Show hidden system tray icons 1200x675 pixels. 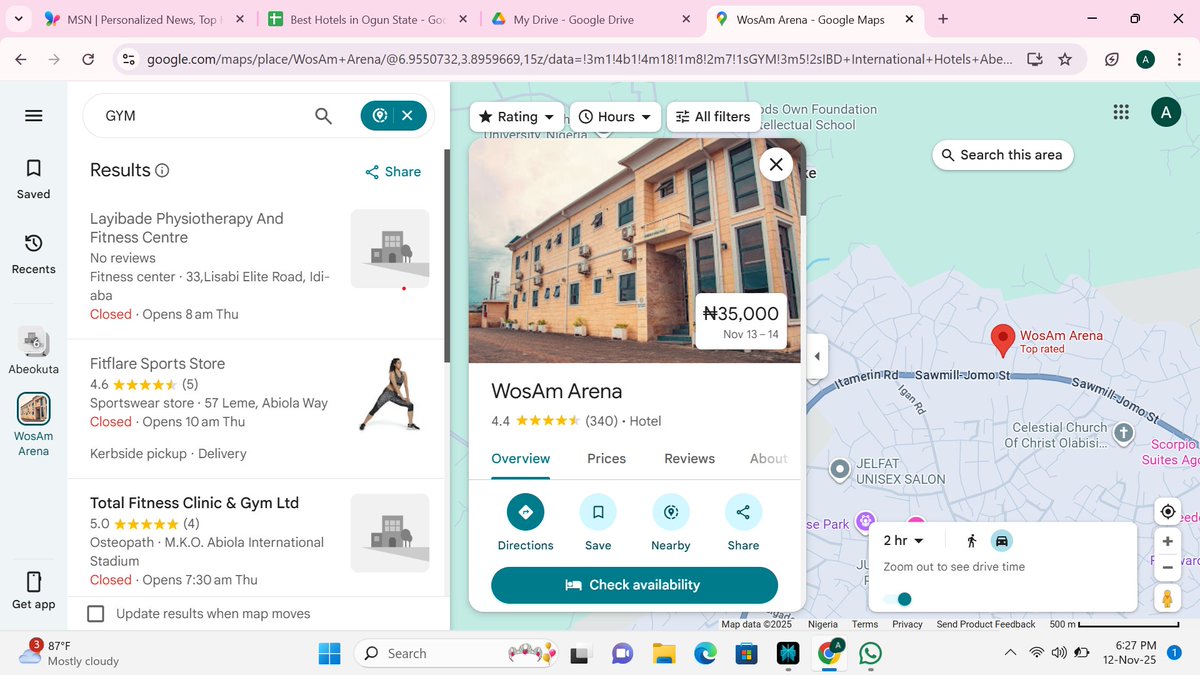1010,653
